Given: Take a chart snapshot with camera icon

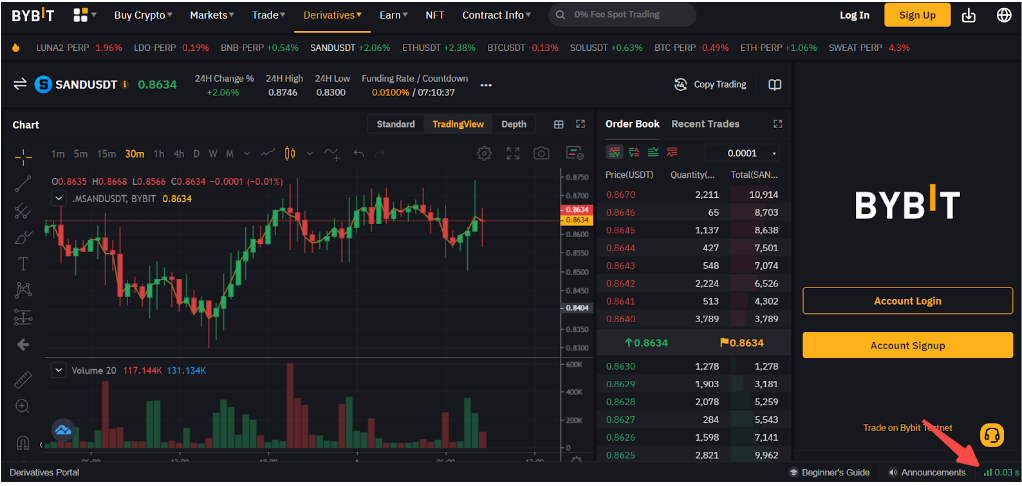Looking at the screenshot, I should tap(541, 153).
